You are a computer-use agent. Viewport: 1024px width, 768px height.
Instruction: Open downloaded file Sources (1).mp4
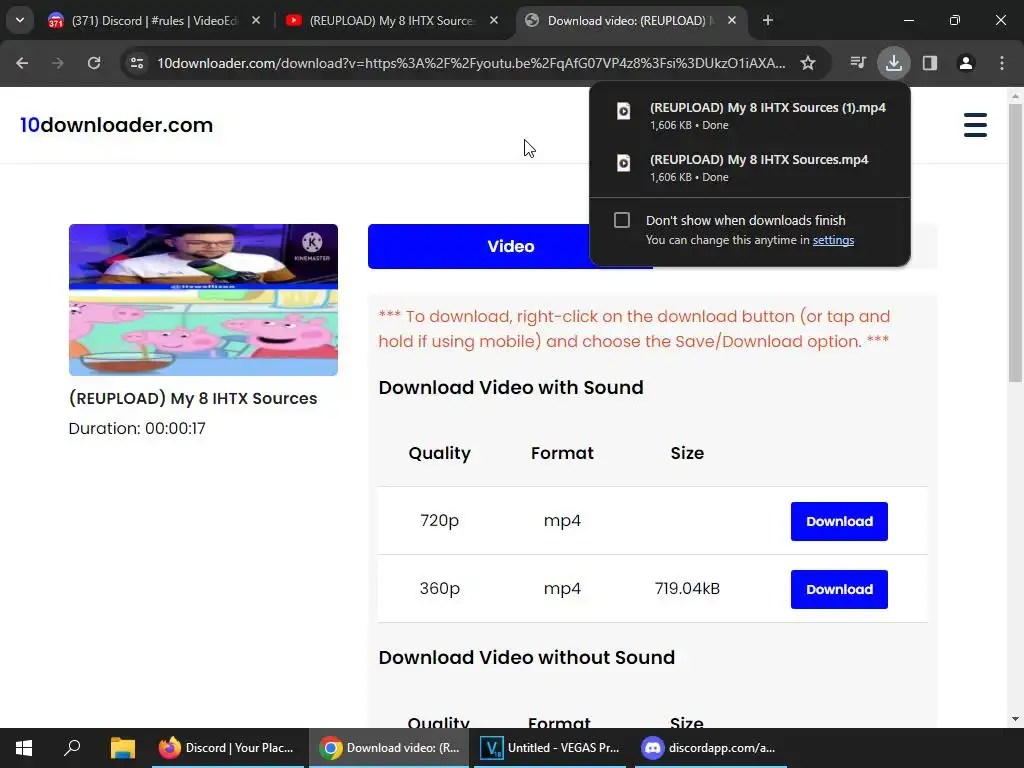750,116
